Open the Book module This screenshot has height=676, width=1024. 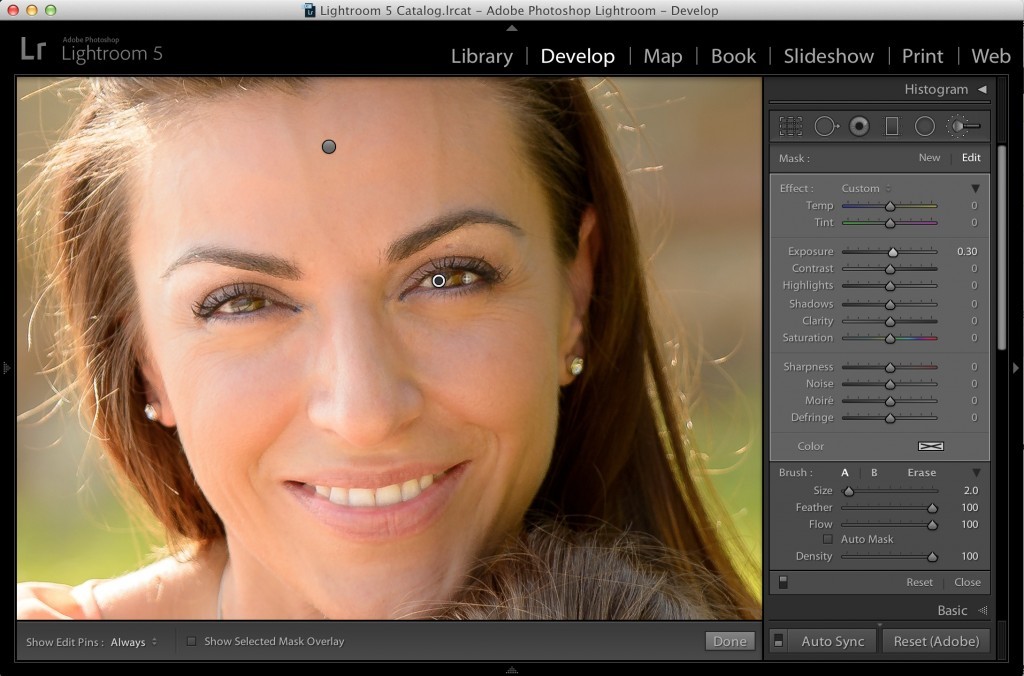pos(733,56)
